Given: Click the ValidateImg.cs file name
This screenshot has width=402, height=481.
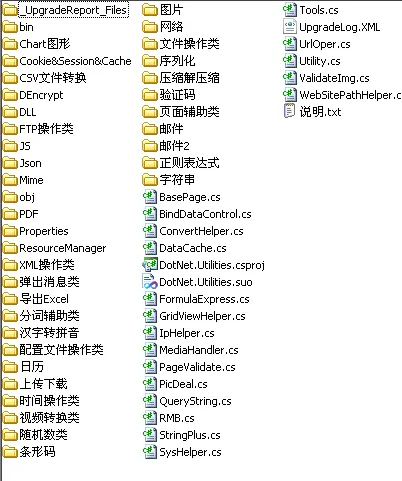Looking at the screenshot, I should (334, 78).
